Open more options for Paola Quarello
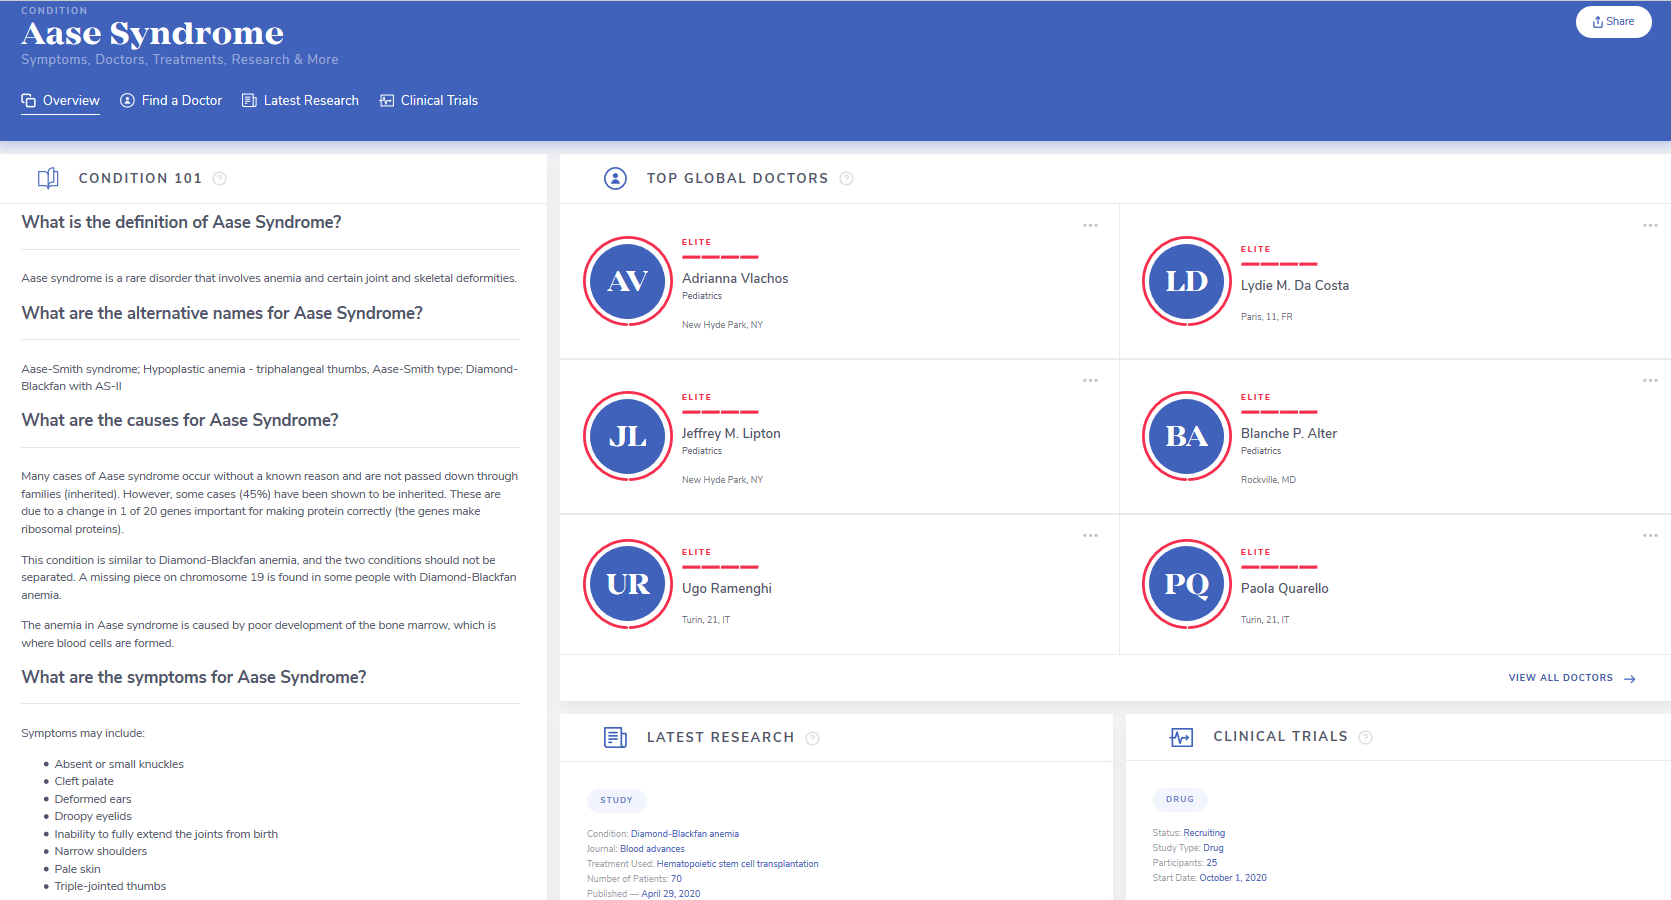 tap(1649, 536)
